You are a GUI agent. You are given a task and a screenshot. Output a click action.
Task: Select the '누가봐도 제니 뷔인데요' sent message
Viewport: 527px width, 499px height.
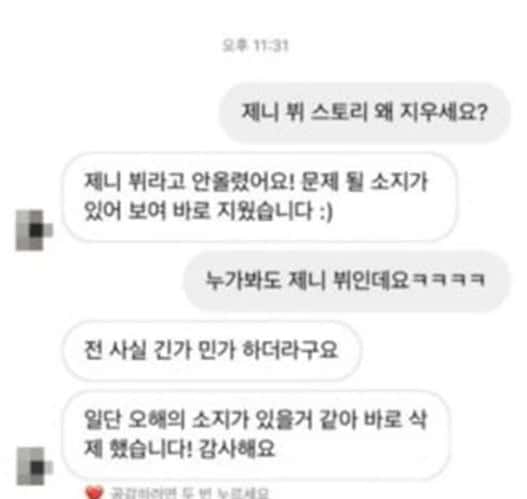coord(347,281)
